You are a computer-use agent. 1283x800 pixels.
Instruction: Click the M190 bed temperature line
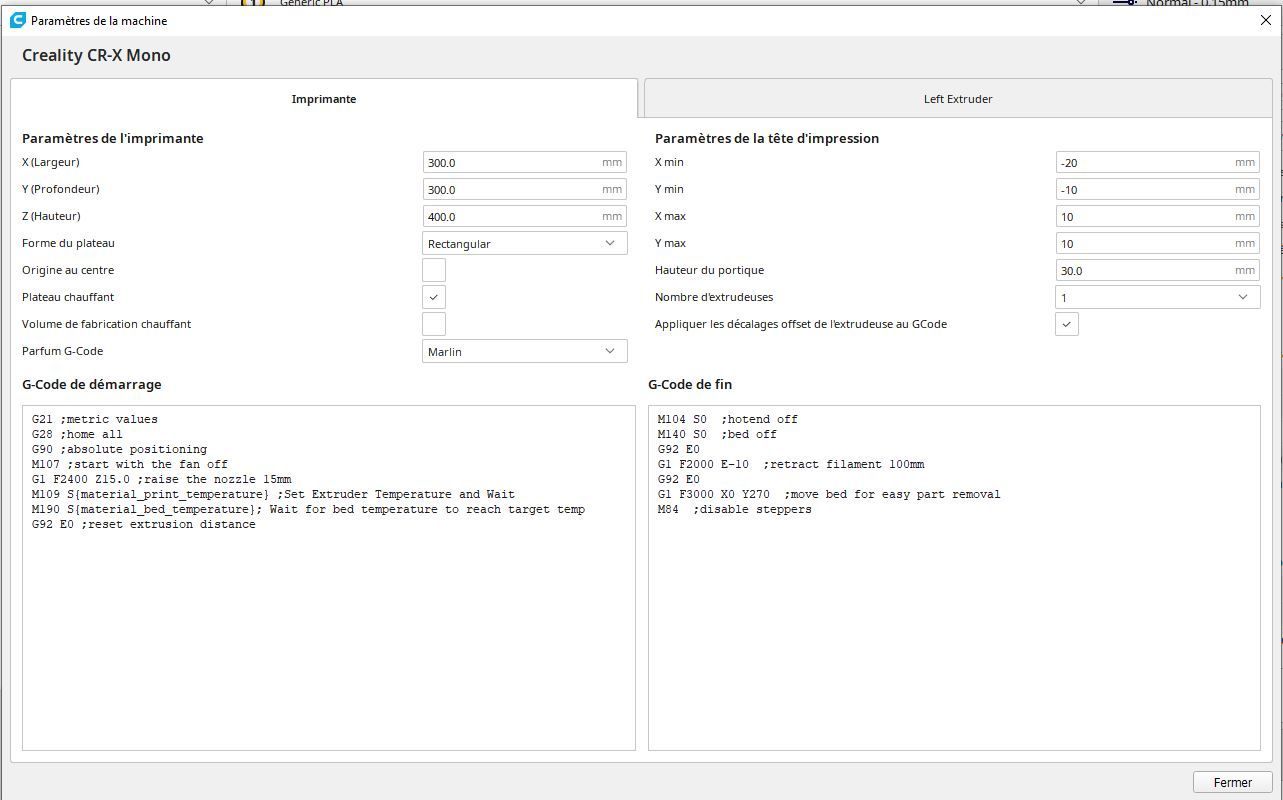click(308, 509)
